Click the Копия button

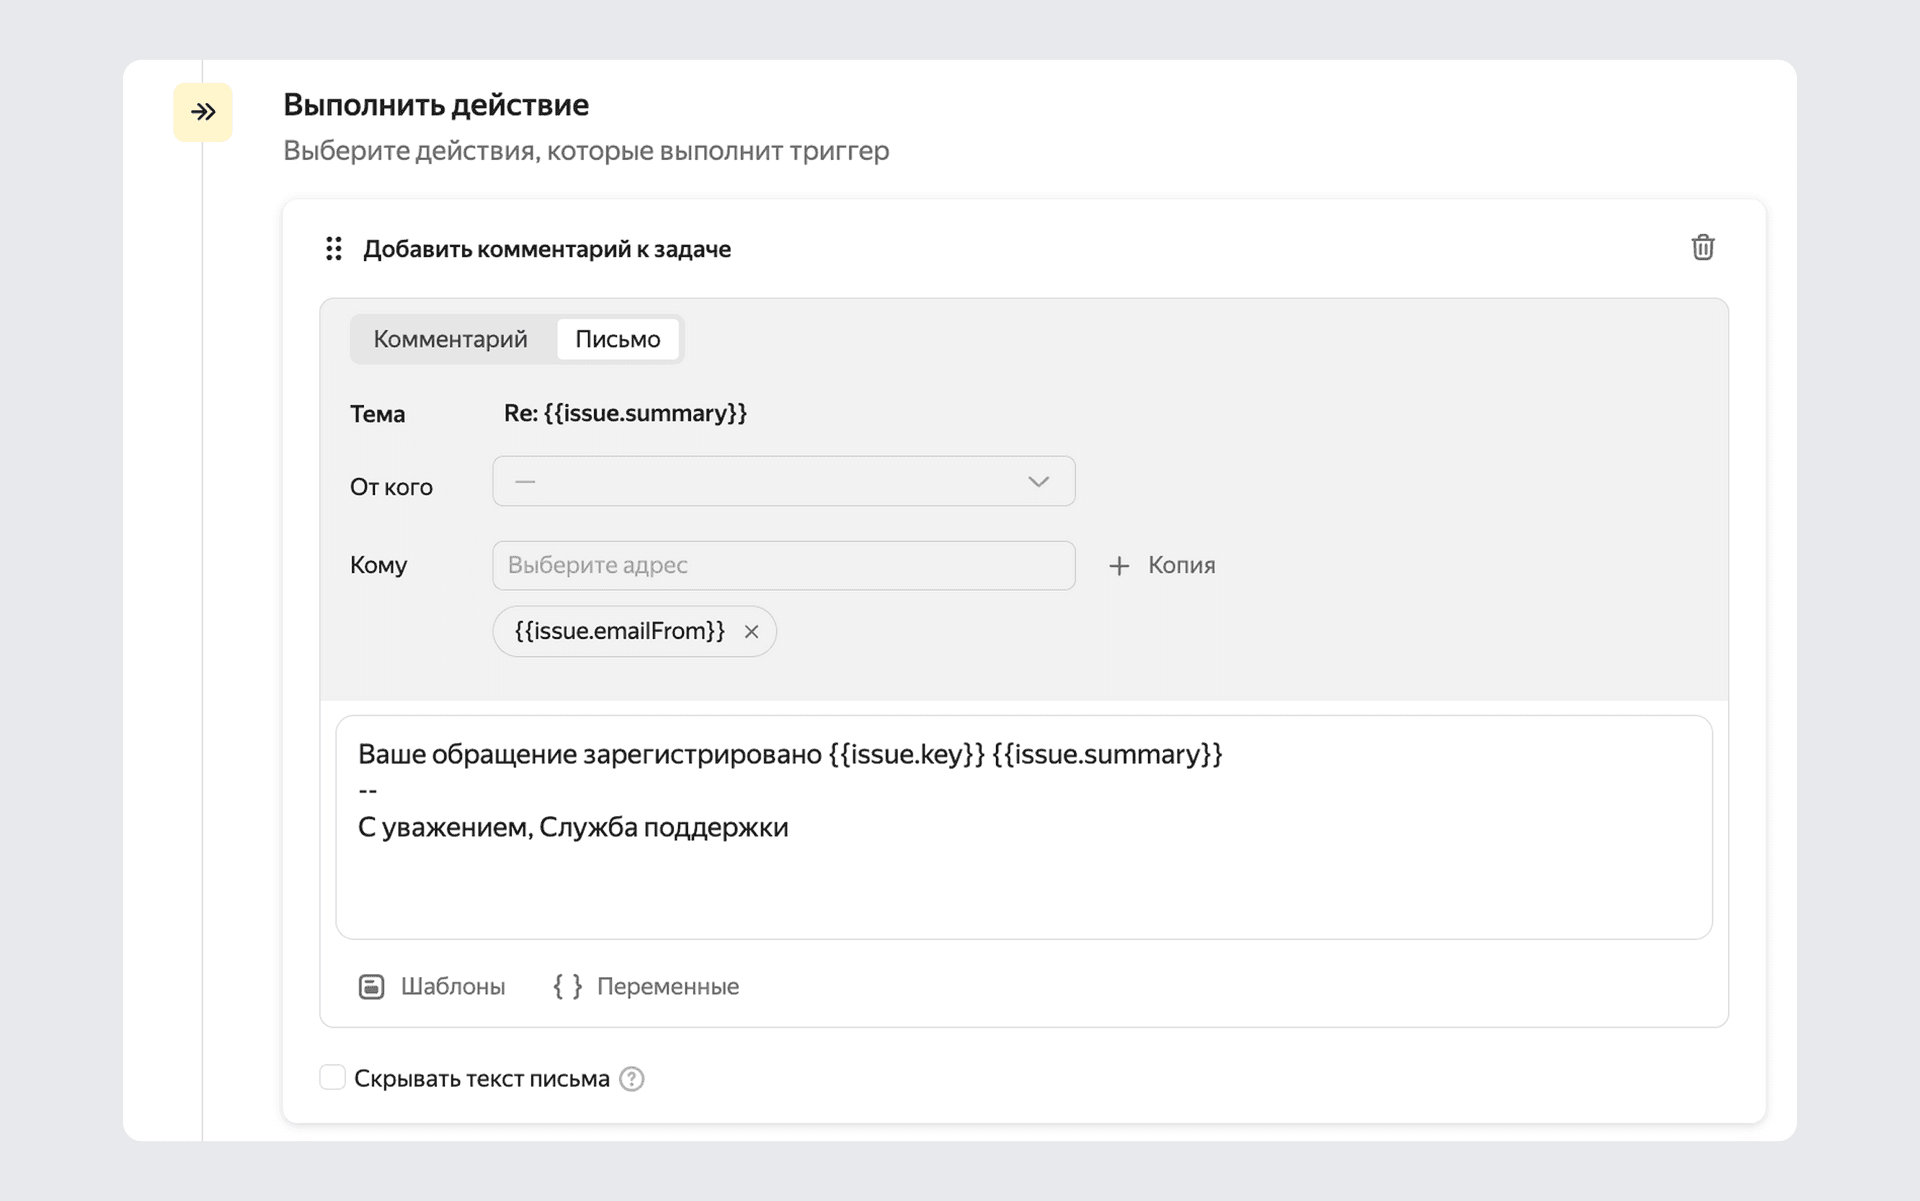1180,565
